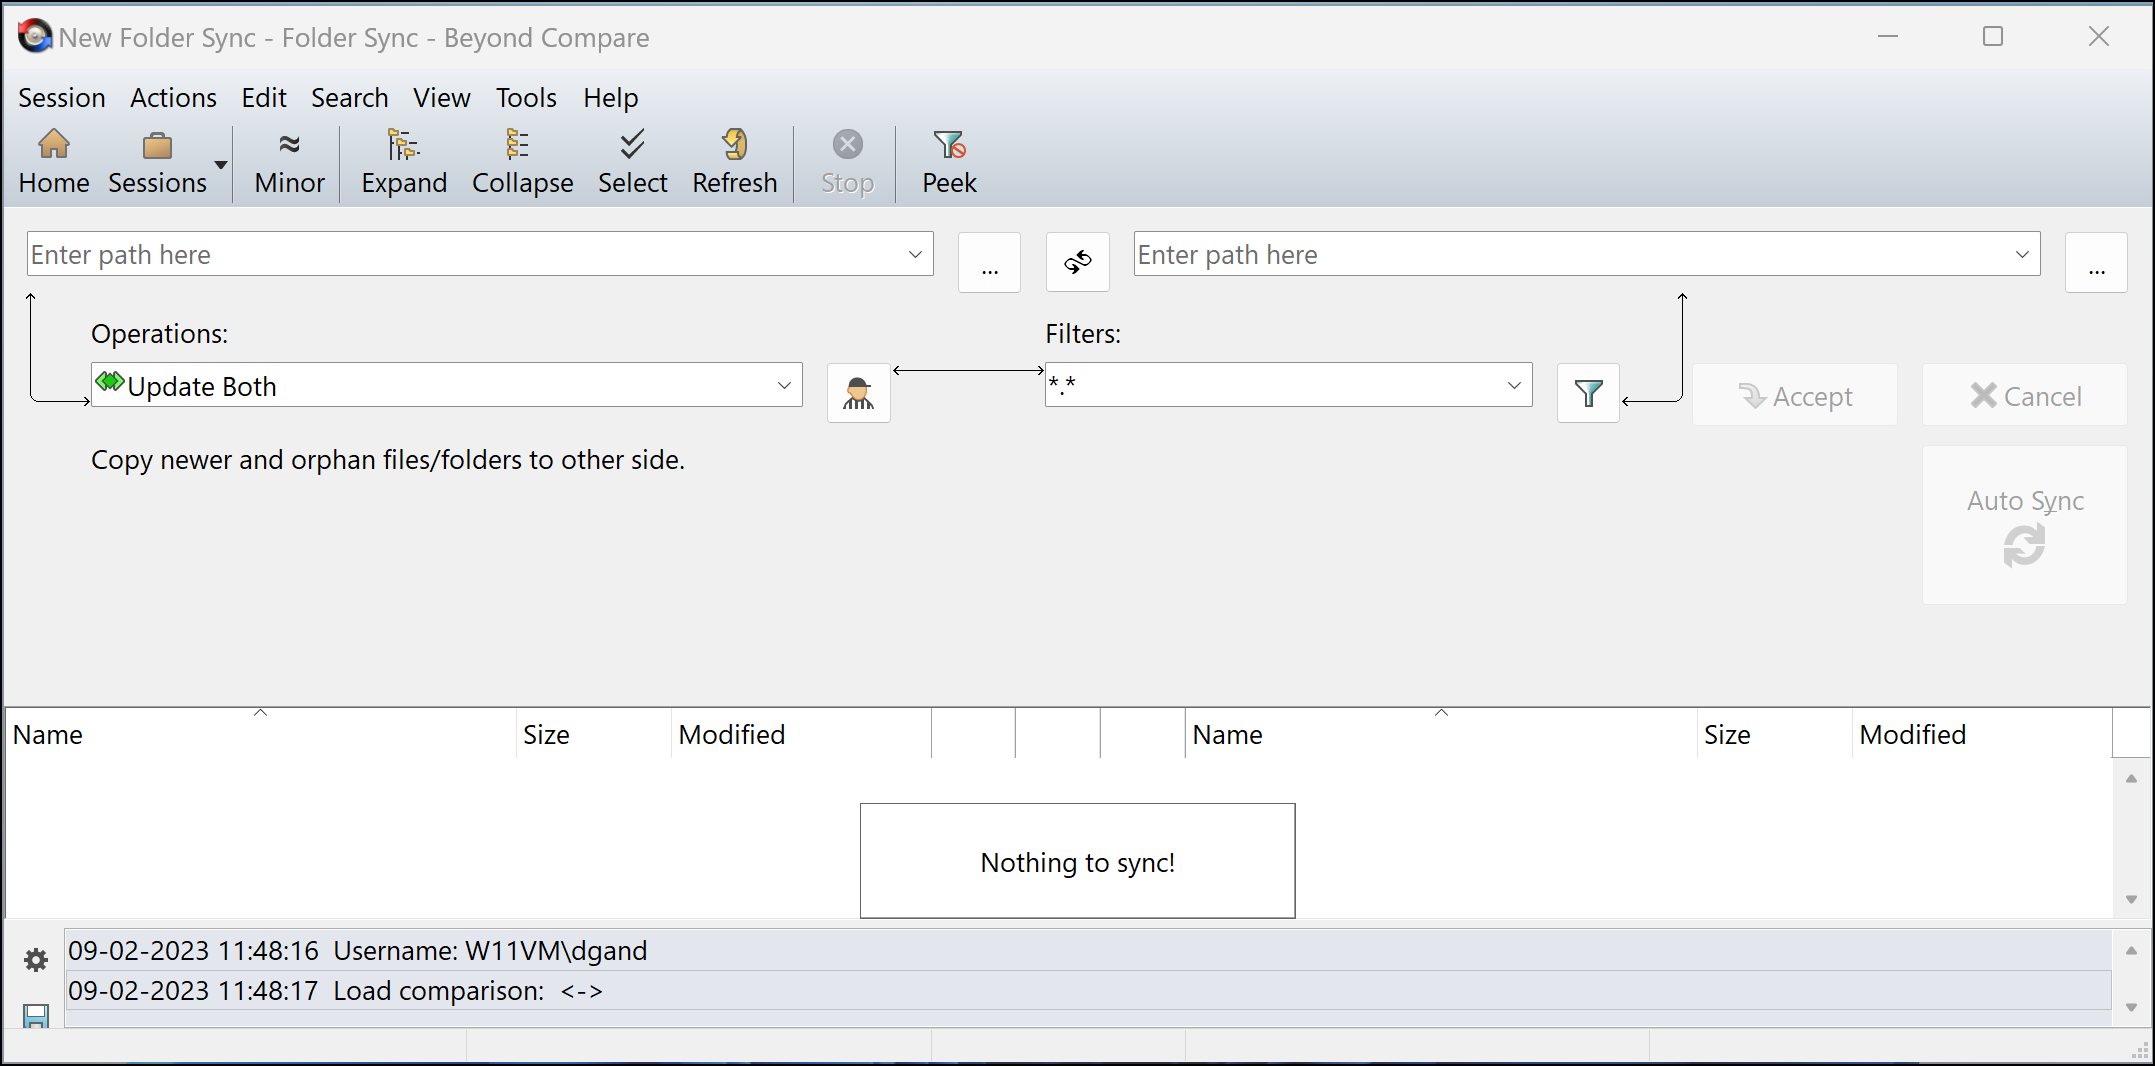Click log panel scrollbar up arrow
Screen dimensions: 2155x1066
coord(2131,950)
